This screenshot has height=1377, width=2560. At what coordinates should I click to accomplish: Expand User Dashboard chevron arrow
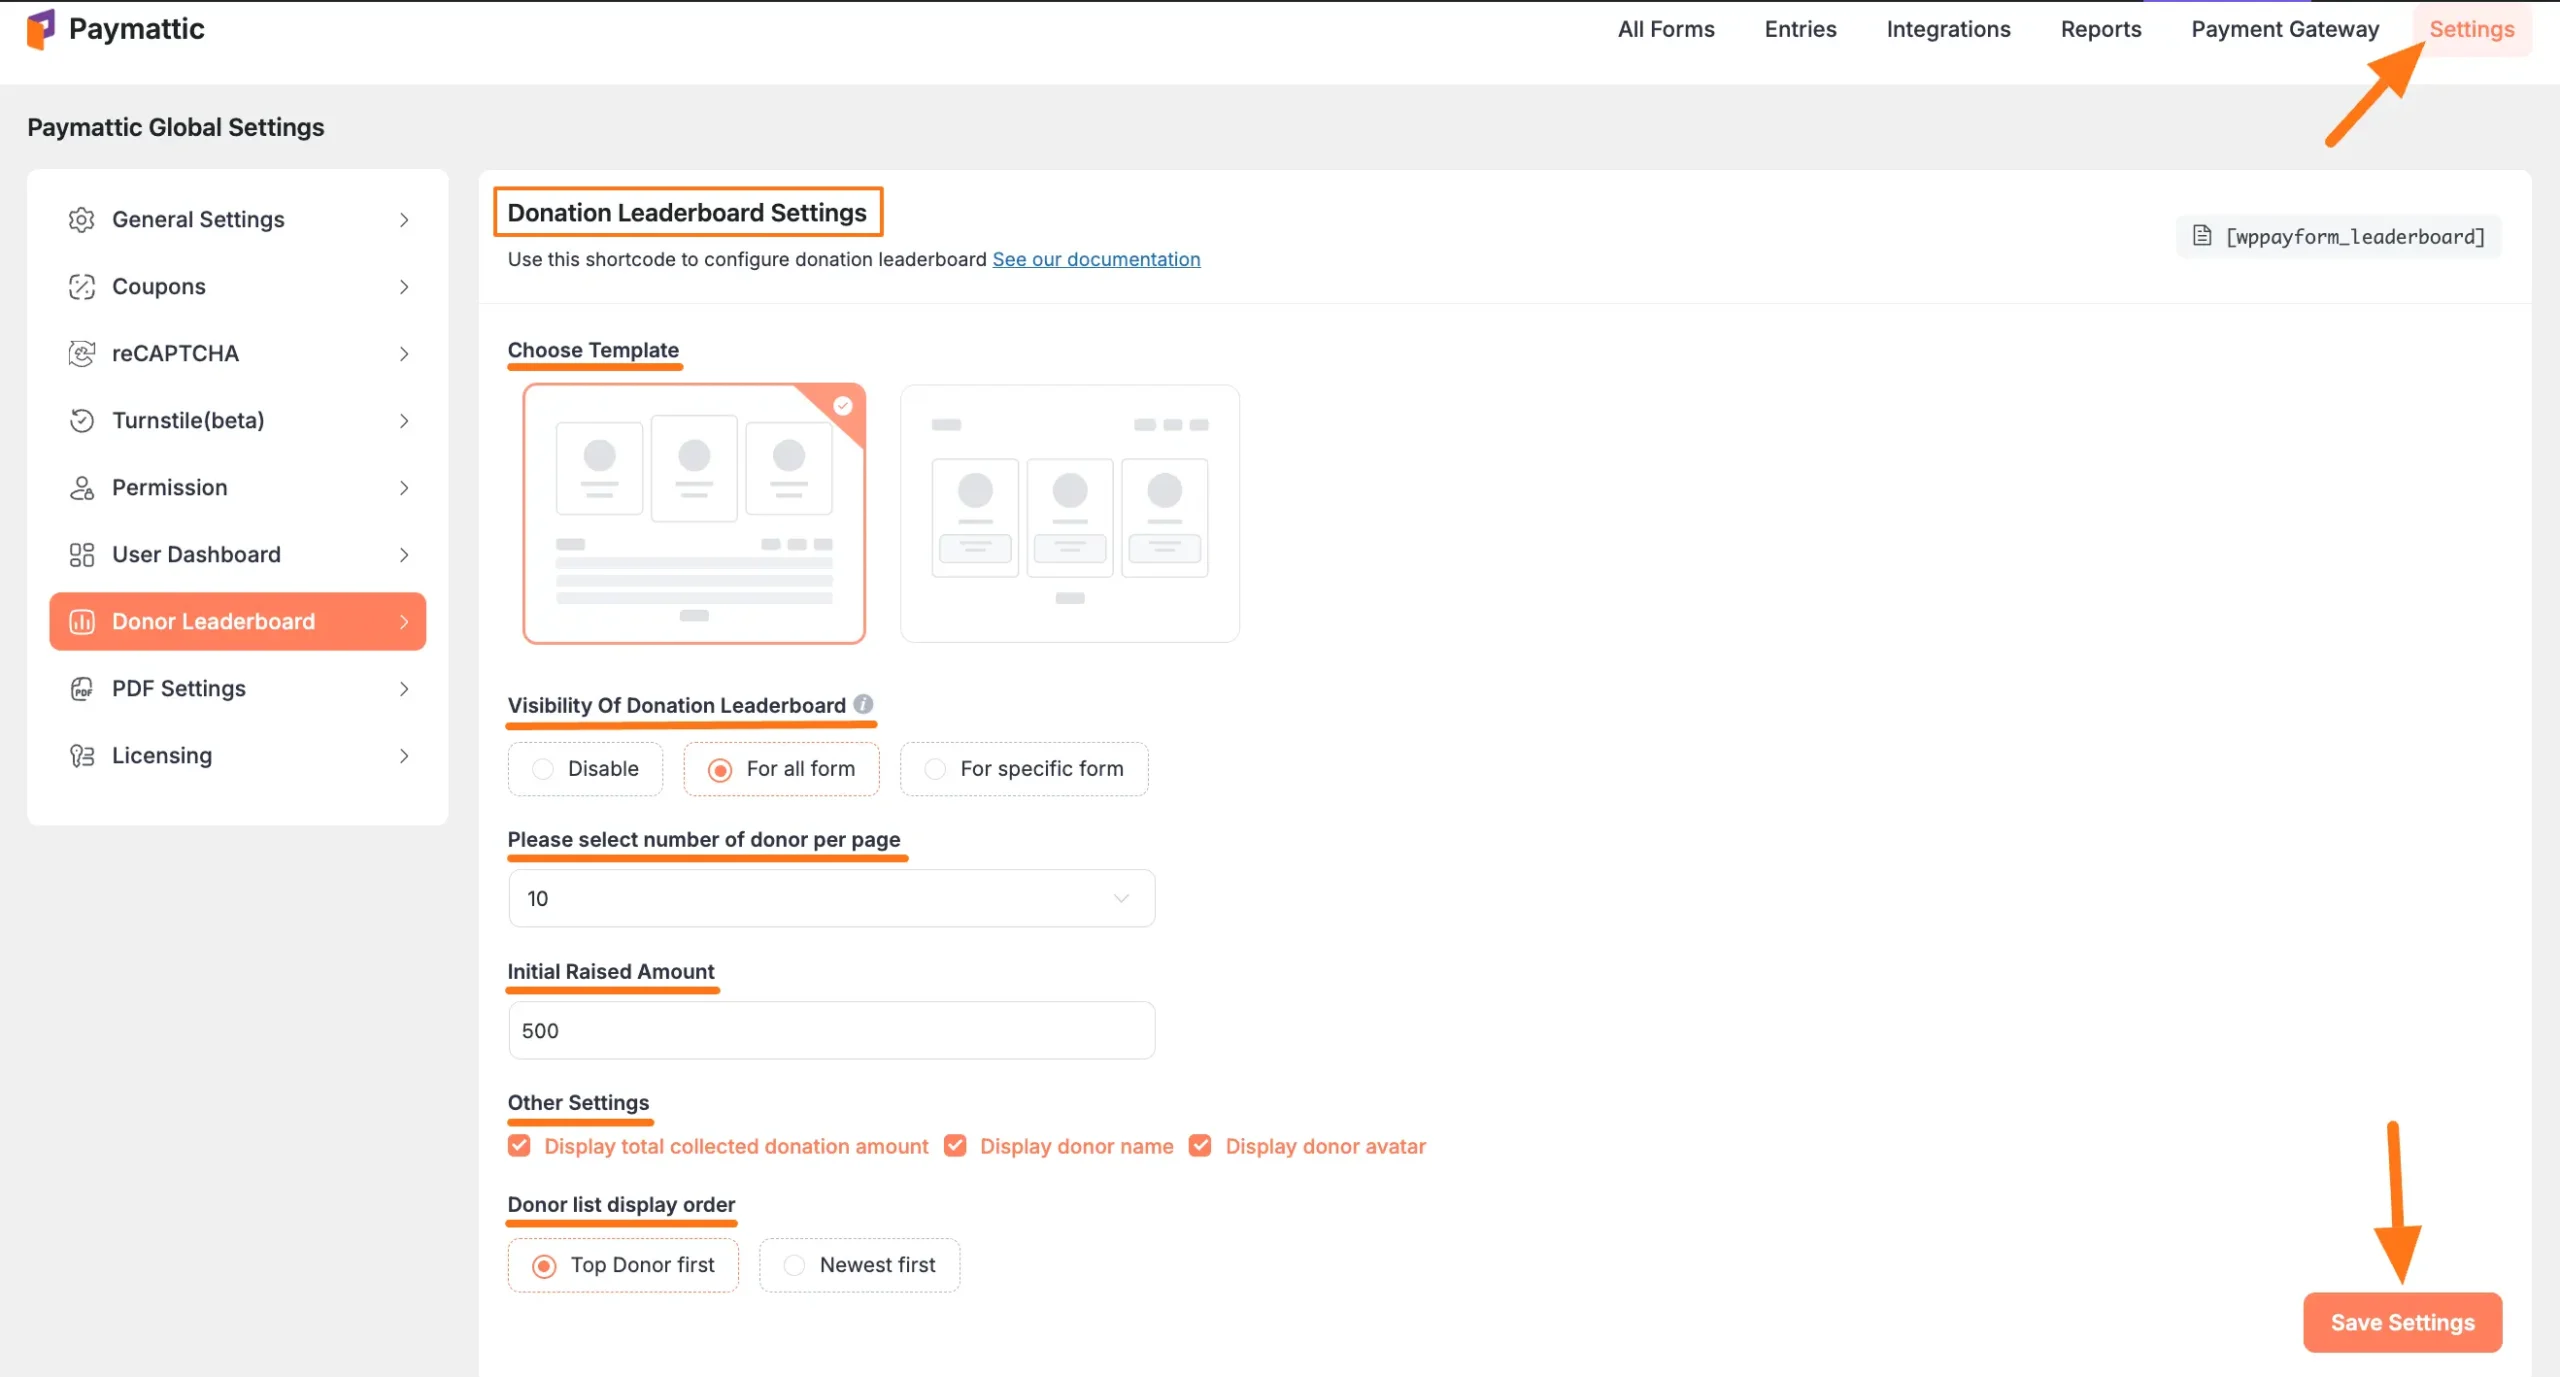[404, 555]
